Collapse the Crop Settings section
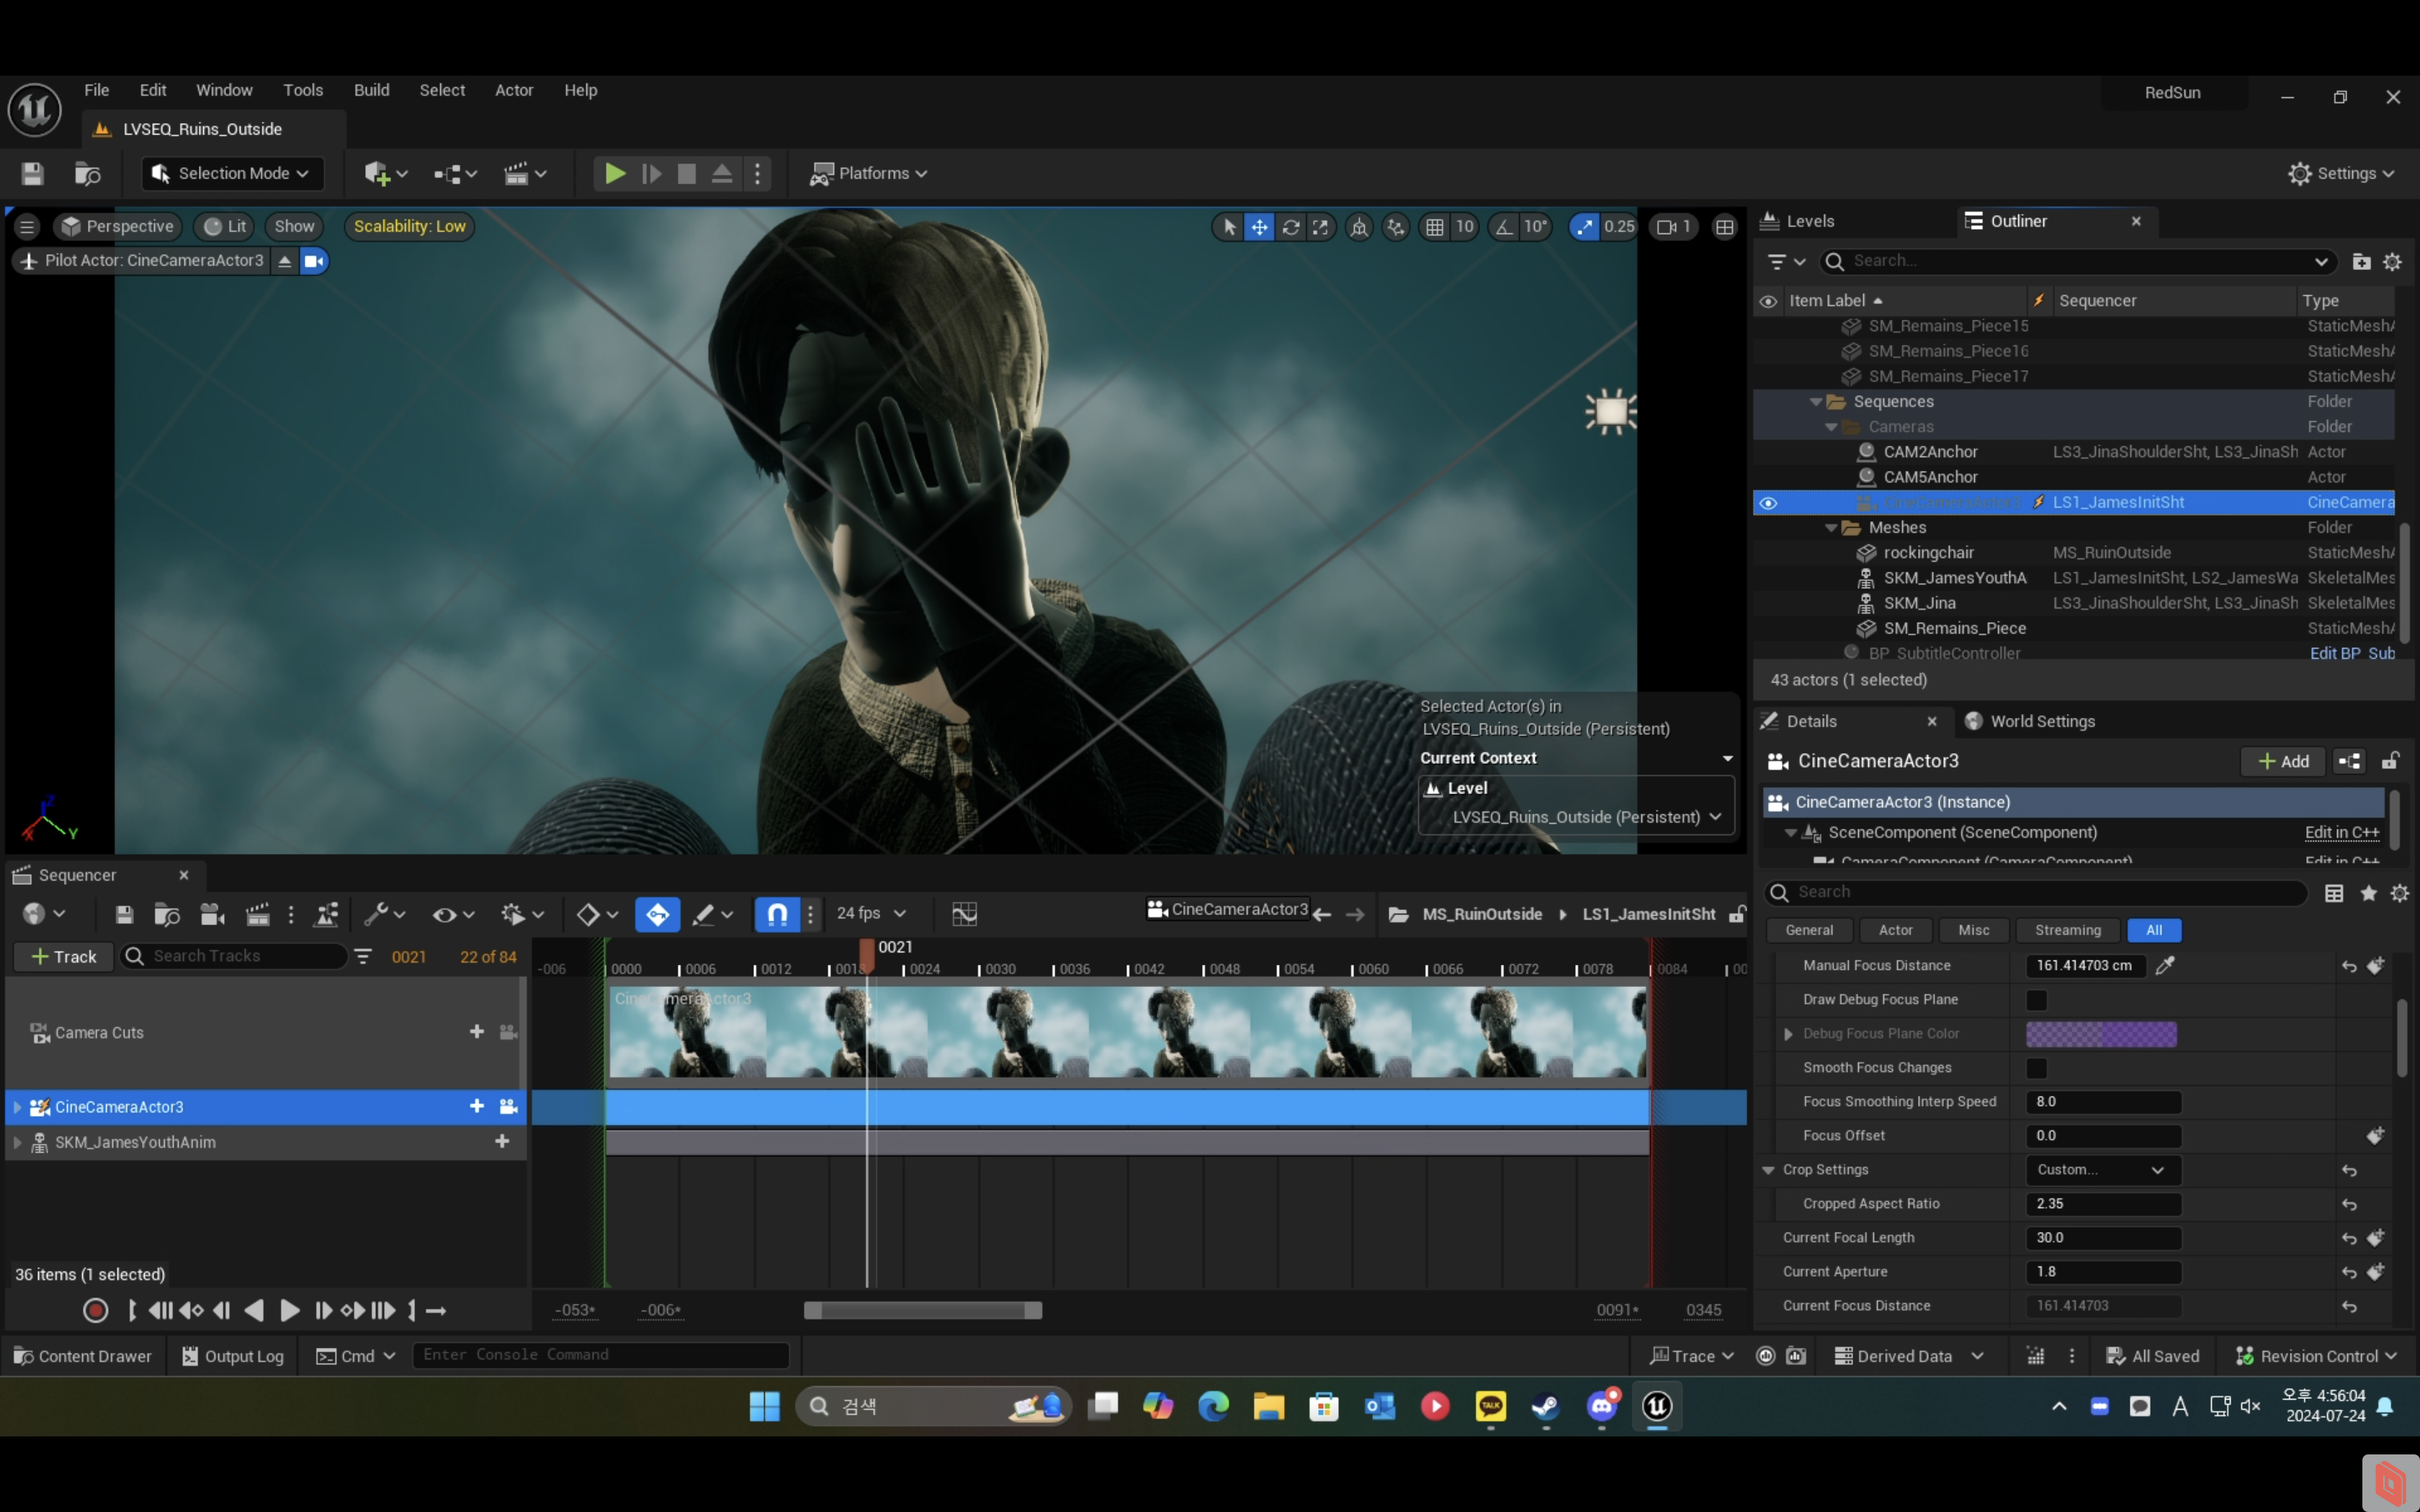 (x=1768, y=1170)
